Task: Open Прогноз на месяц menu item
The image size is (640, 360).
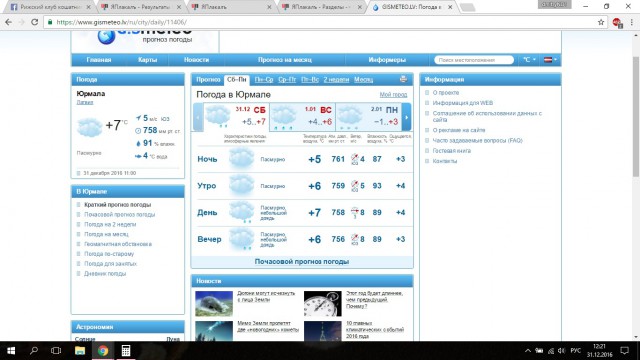Action: click(284, 60)
